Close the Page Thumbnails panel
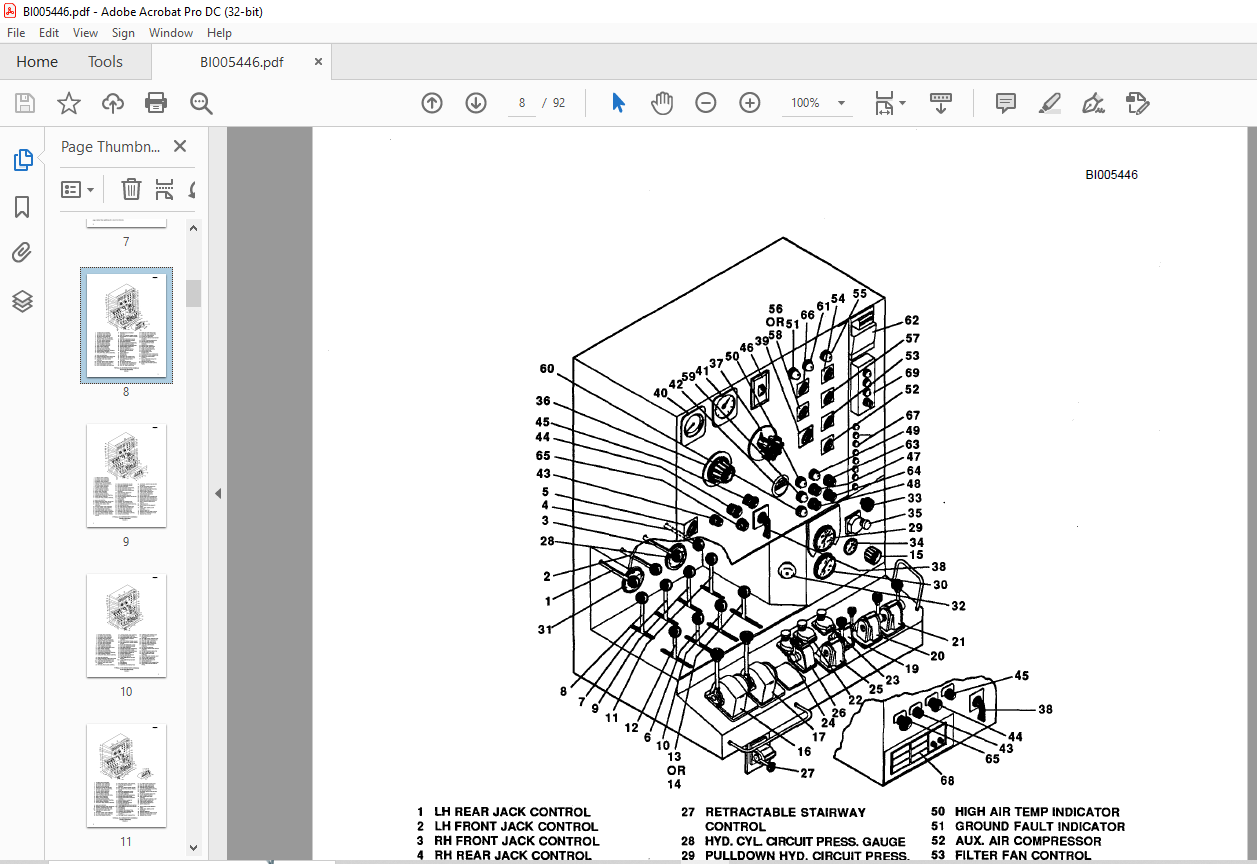Image resolution: width=1257 pixels, height=864 pixels. pos(180,146)
